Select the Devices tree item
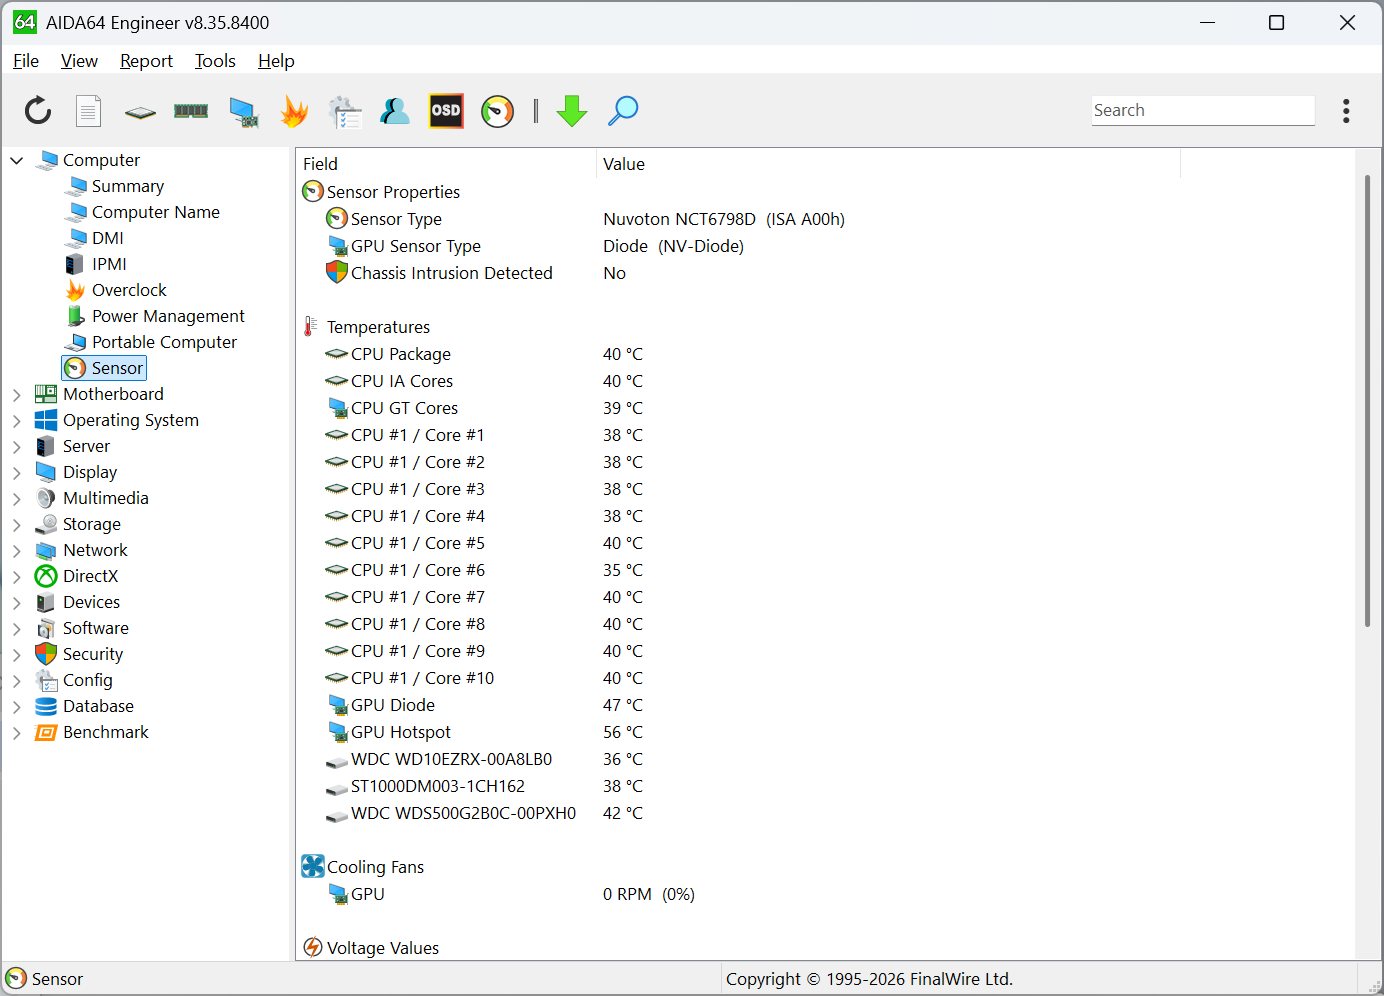Image resolution: width=1384 pixels, height=996 pixels. point(91,602)
